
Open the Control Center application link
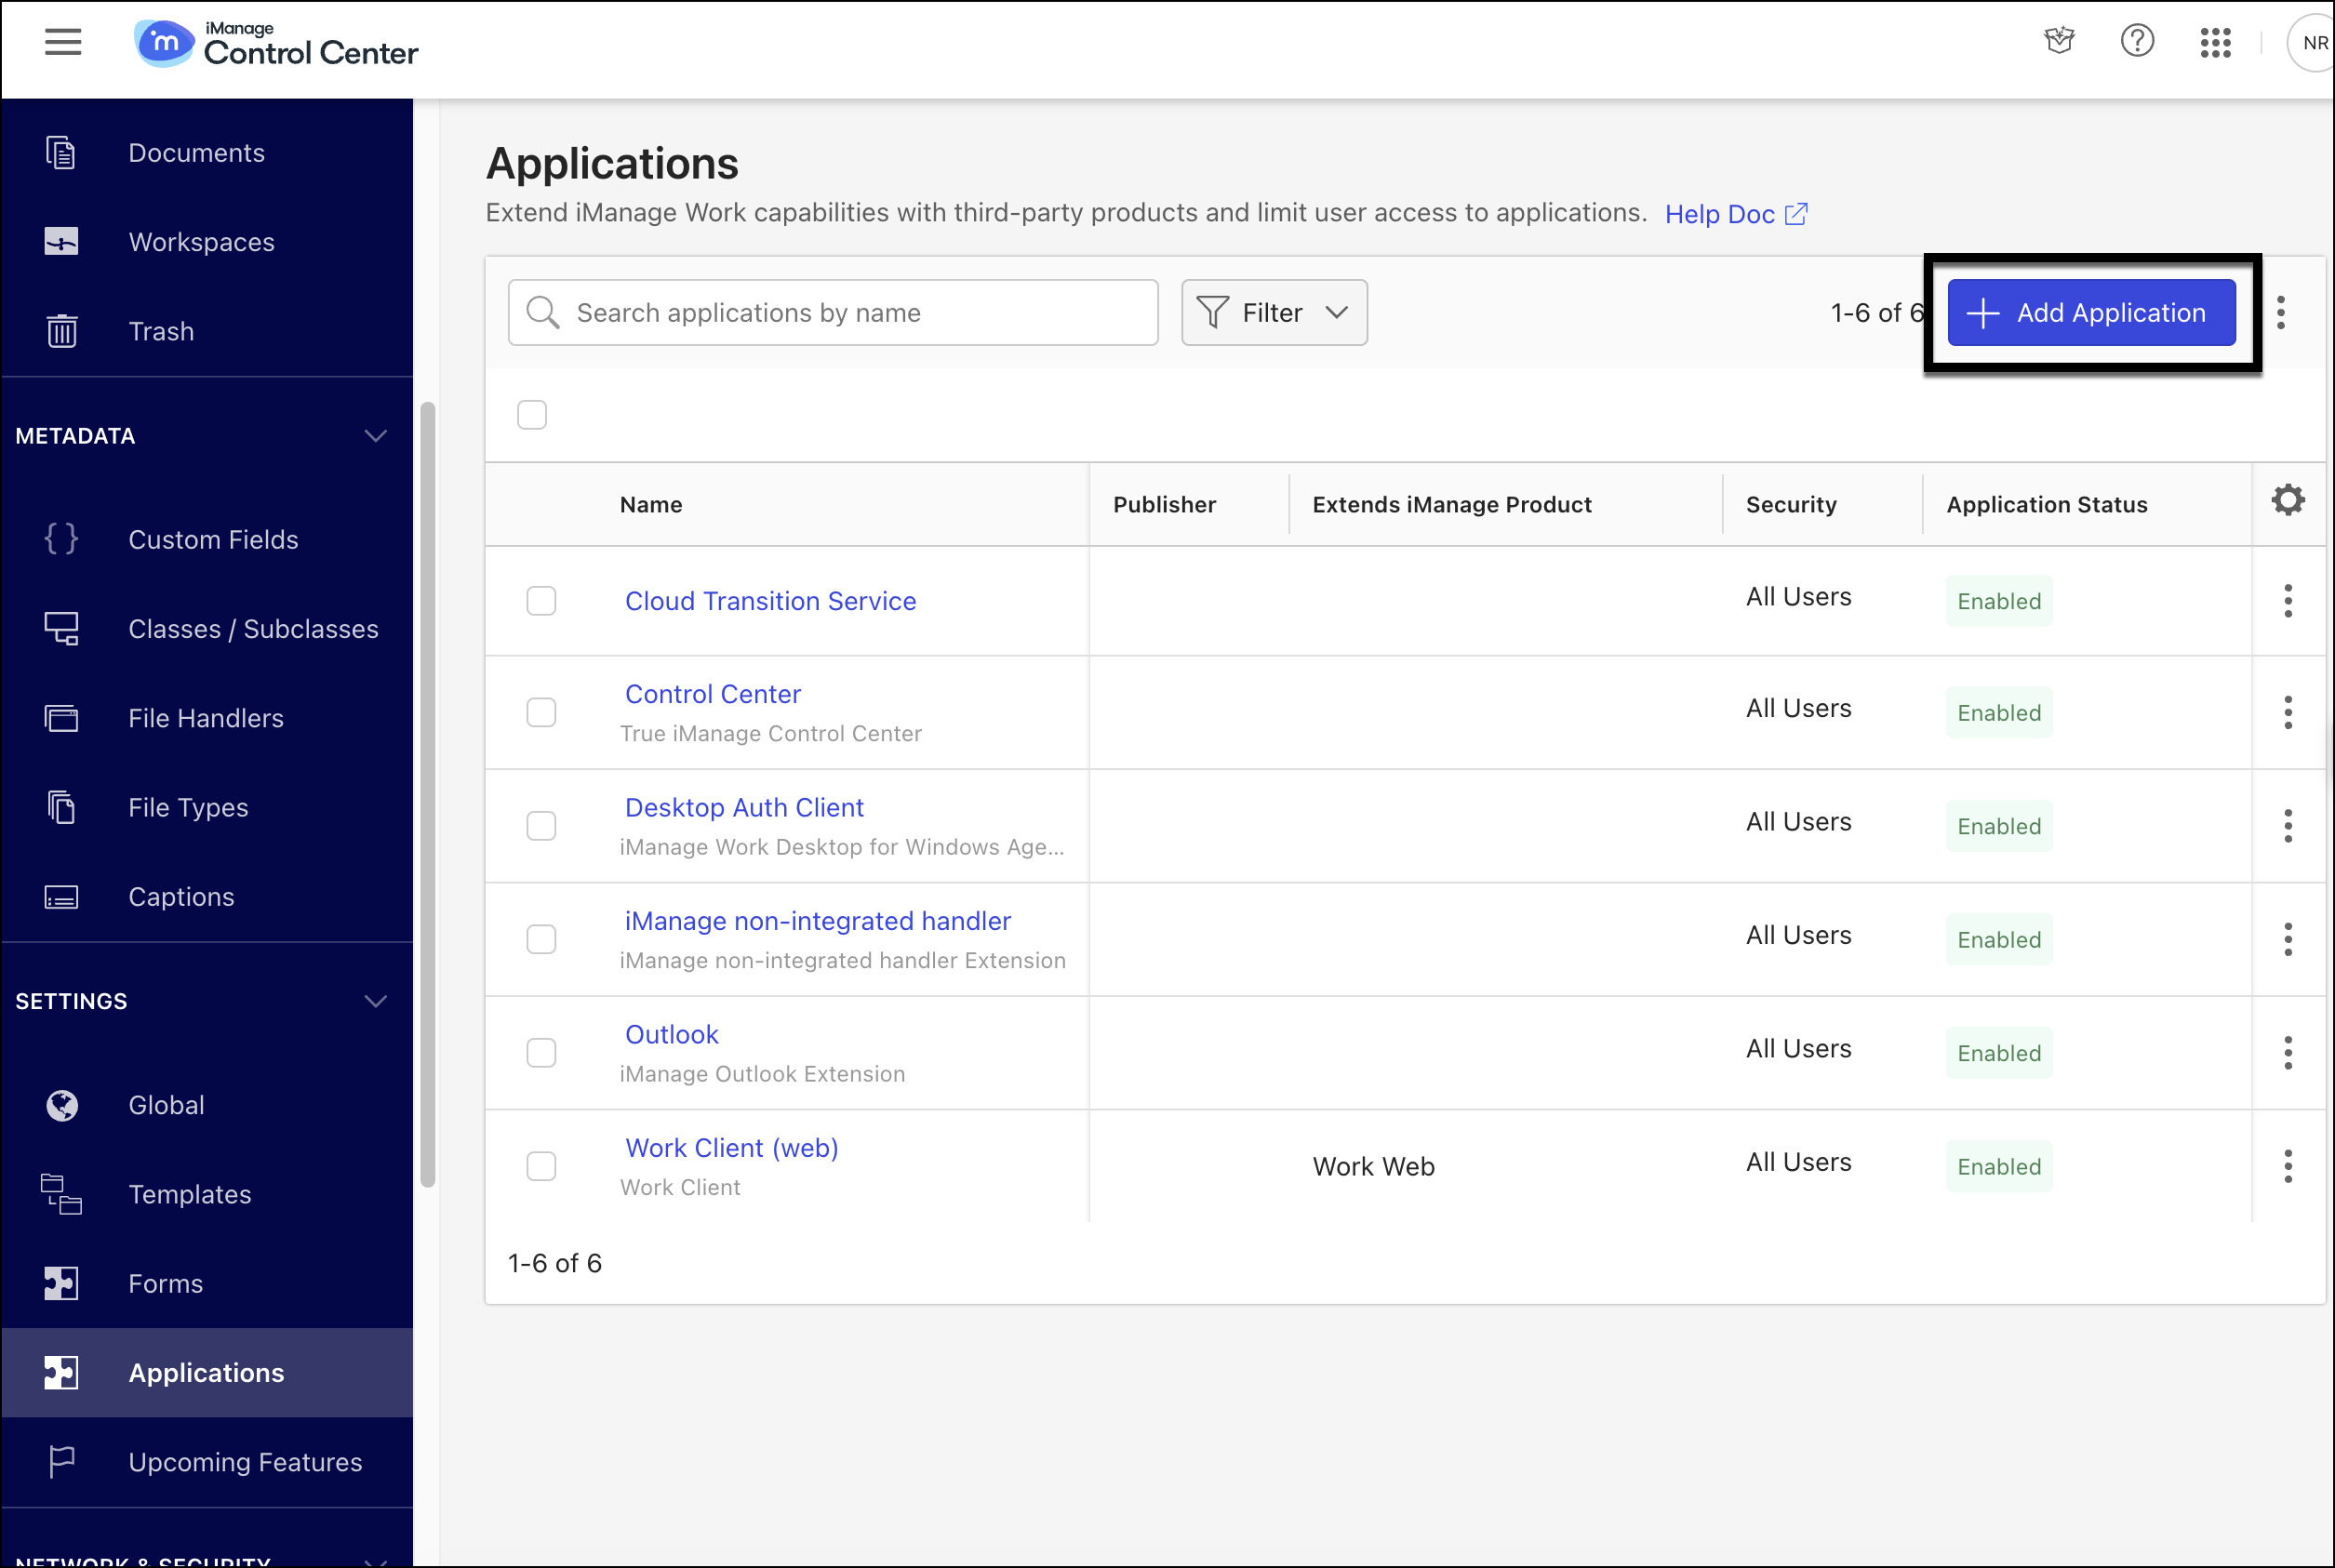point(713,694)
